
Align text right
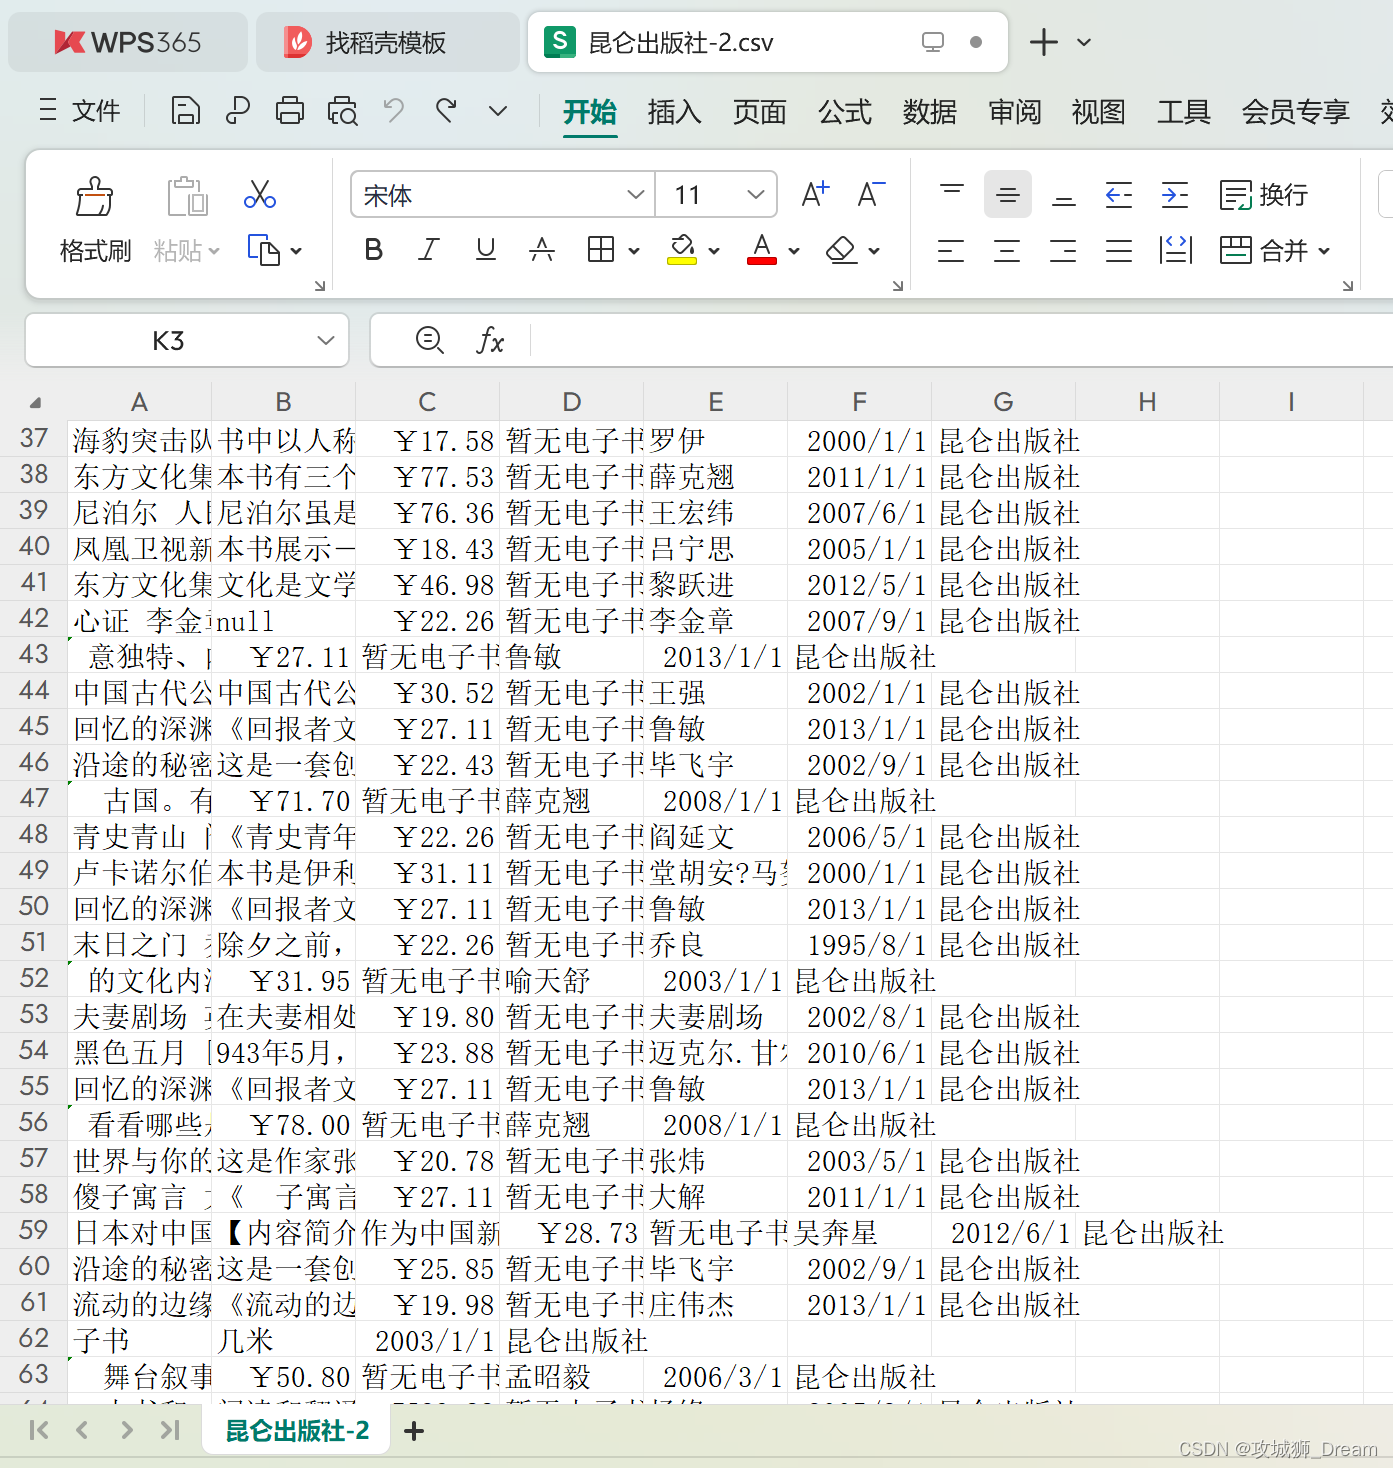click(1063, 250)
